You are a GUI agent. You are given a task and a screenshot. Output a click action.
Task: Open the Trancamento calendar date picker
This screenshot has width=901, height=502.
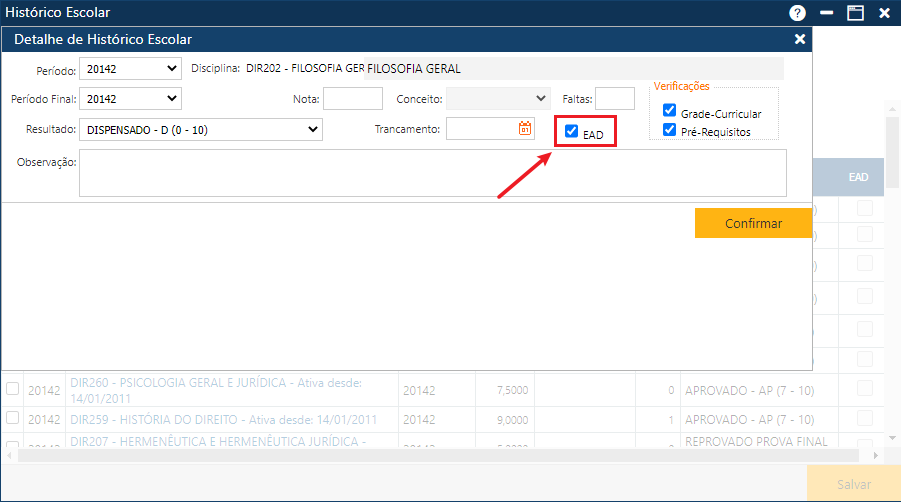tap(525, 128)
